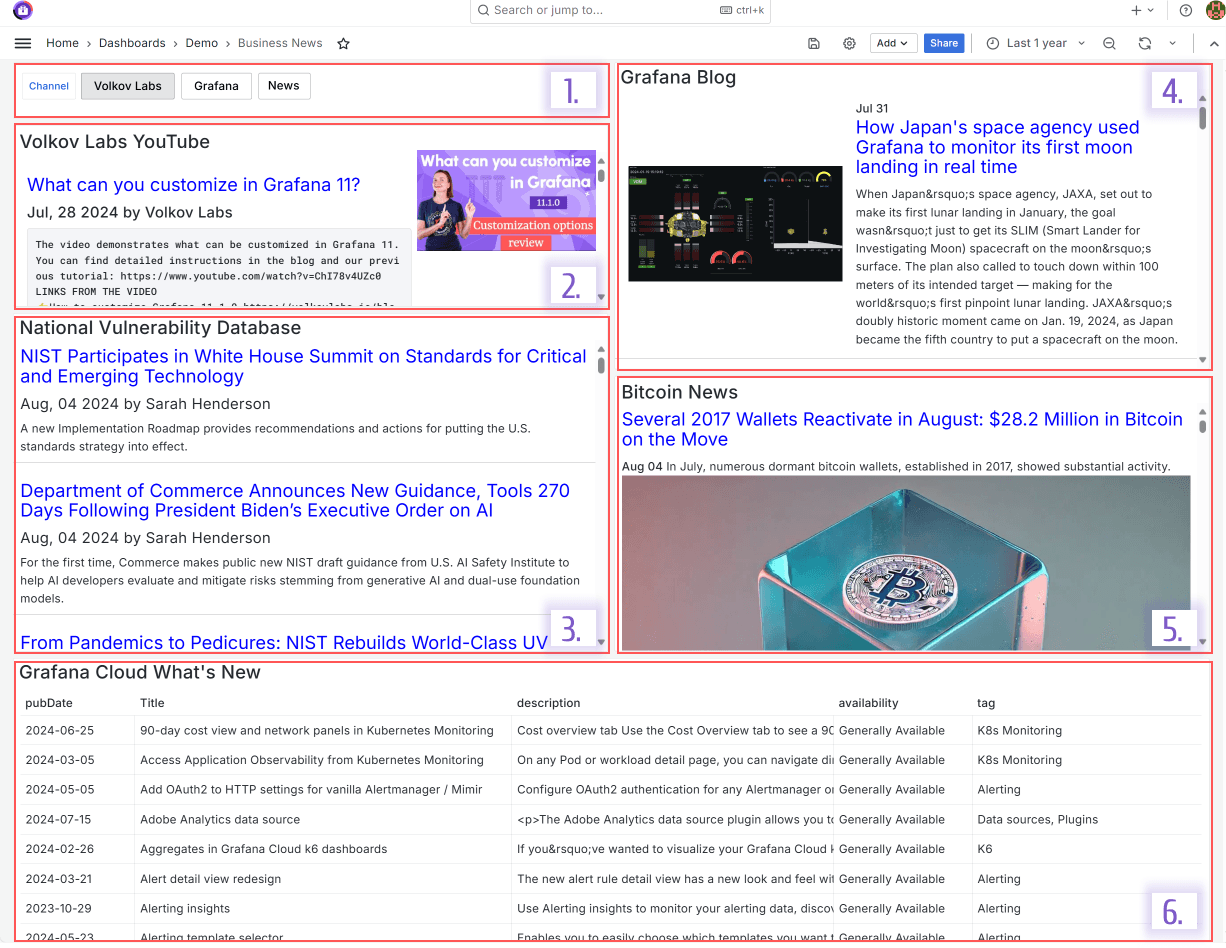Collapse the top bar using the caret icon

[x=1213, y=43]
